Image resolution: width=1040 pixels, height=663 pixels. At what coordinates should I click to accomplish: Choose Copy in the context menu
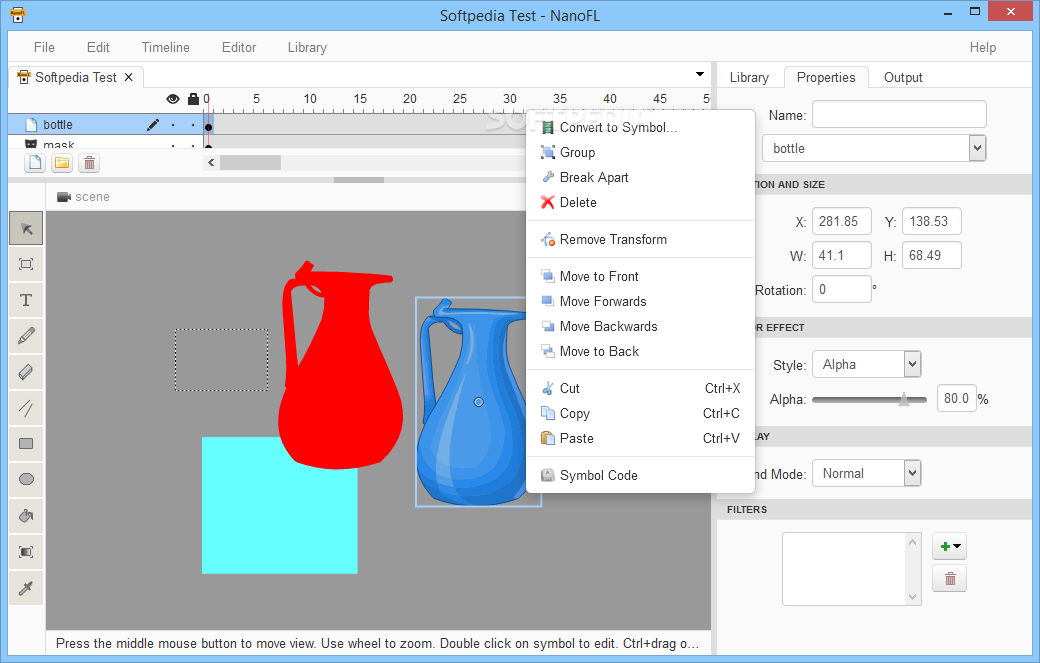click(641, 414)
